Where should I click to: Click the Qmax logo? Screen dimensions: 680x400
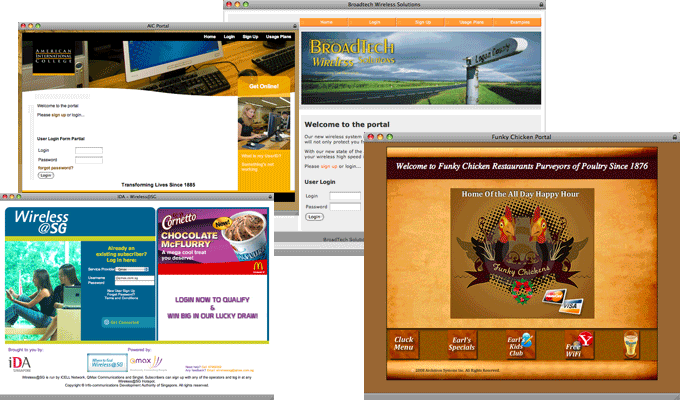click(x=146, y=362)
